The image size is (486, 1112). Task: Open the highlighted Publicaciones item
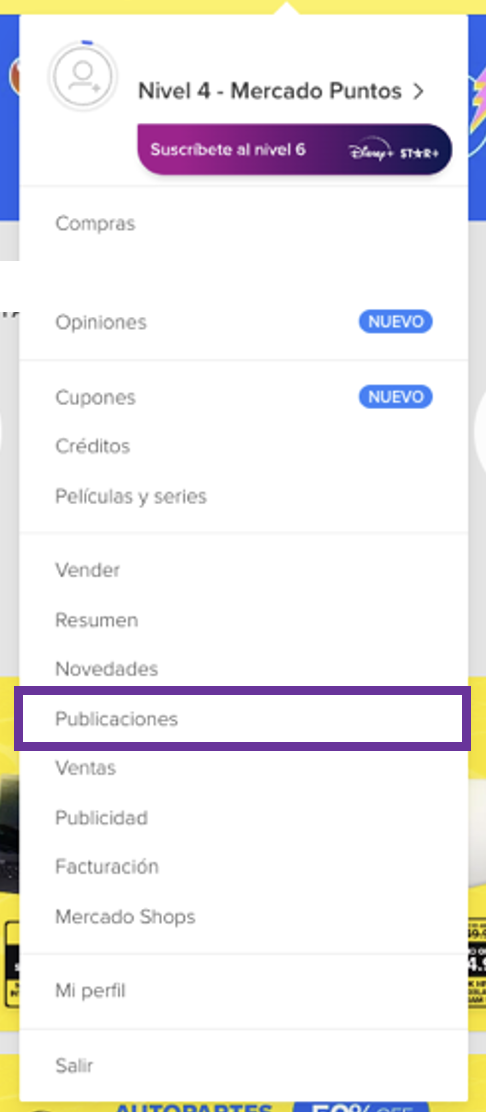tap(243, 718)
